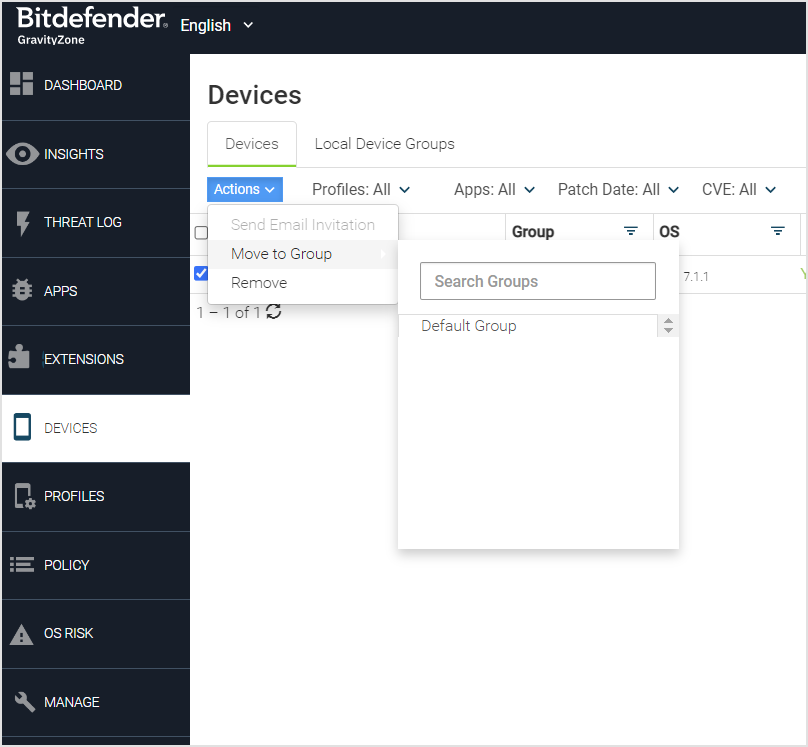Open the Profiles: All filter dropdown
Image resolution: width=808 pixels, height=747 pixels.
(x=361, y=189)
